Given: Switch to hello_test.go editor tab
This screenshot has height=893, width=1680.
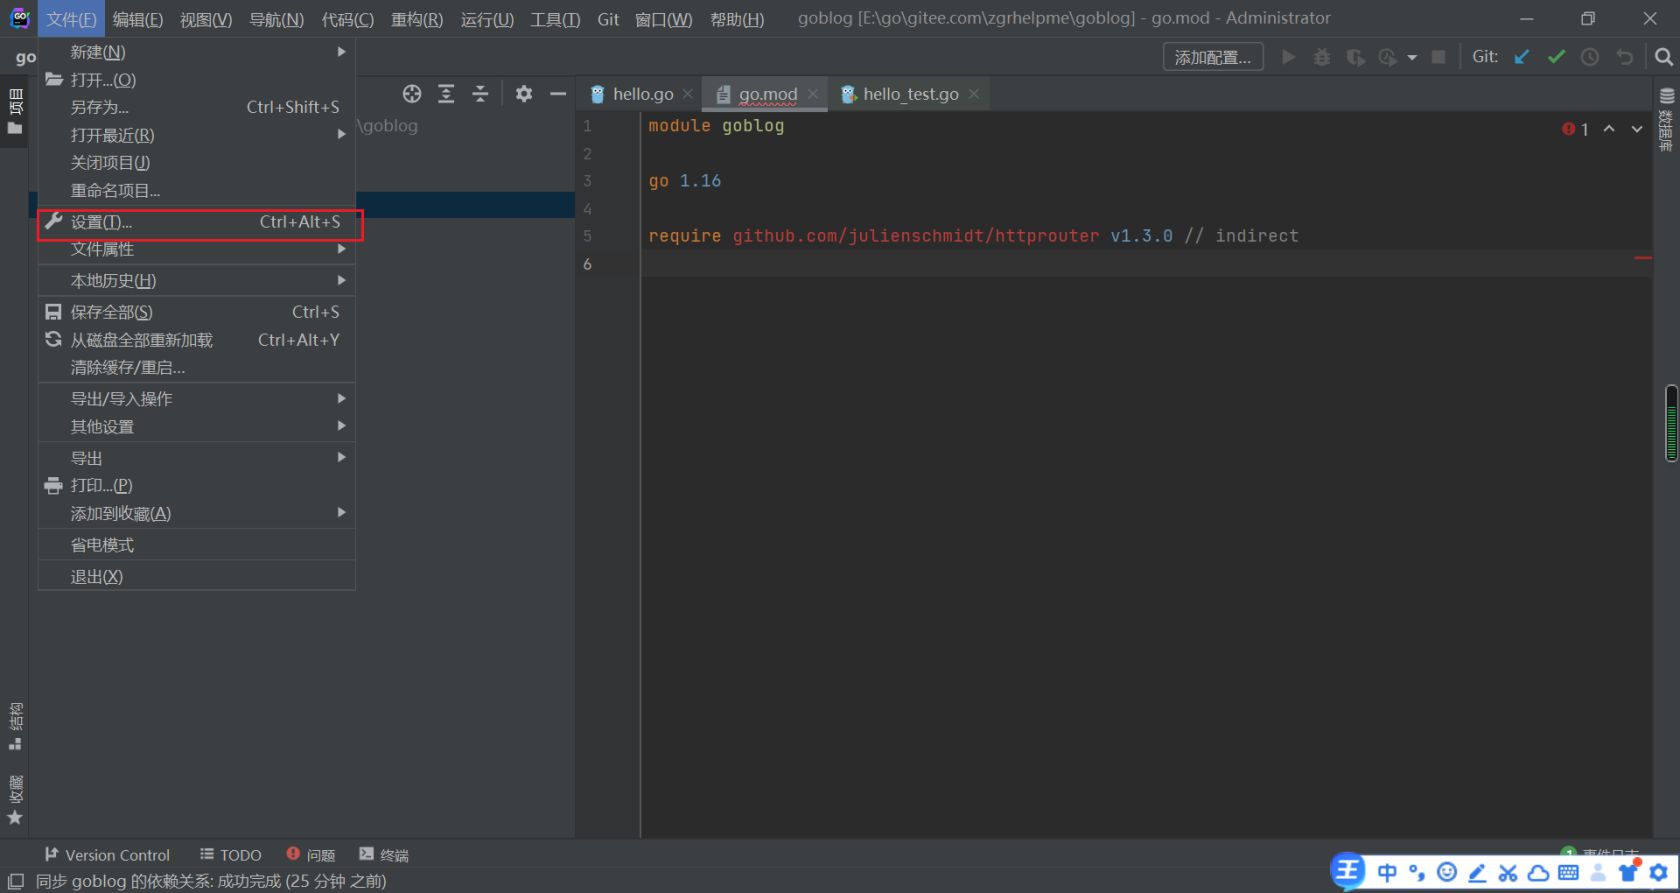Looking at the screenshot, I should coord(910,94).
